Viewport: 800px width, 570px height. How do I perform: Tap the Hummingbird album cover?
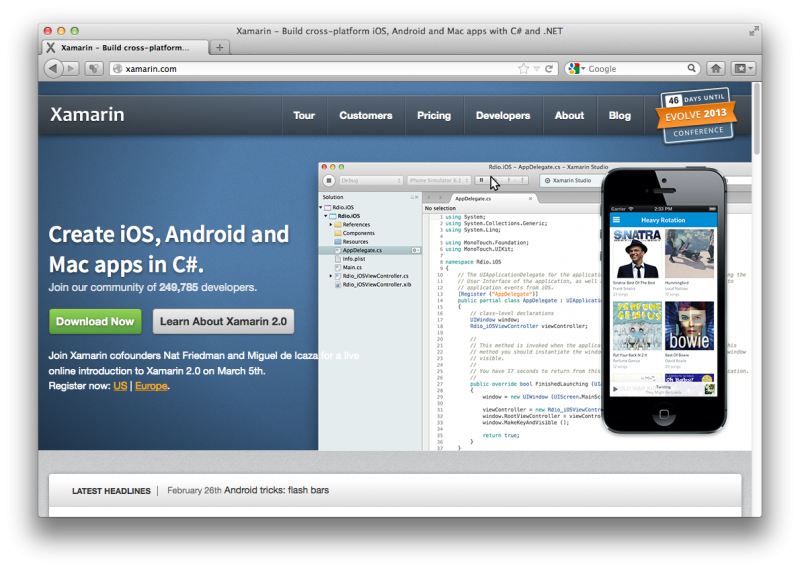pyautogui.click(x=689, y=253)
